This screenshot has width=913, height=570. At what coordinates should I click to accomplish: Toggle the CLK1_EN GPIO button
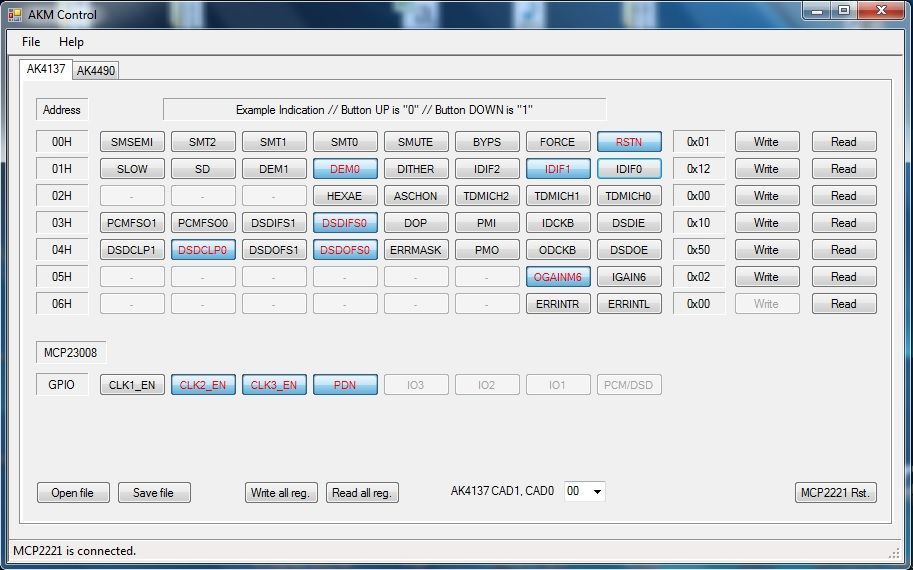point(132,385)
